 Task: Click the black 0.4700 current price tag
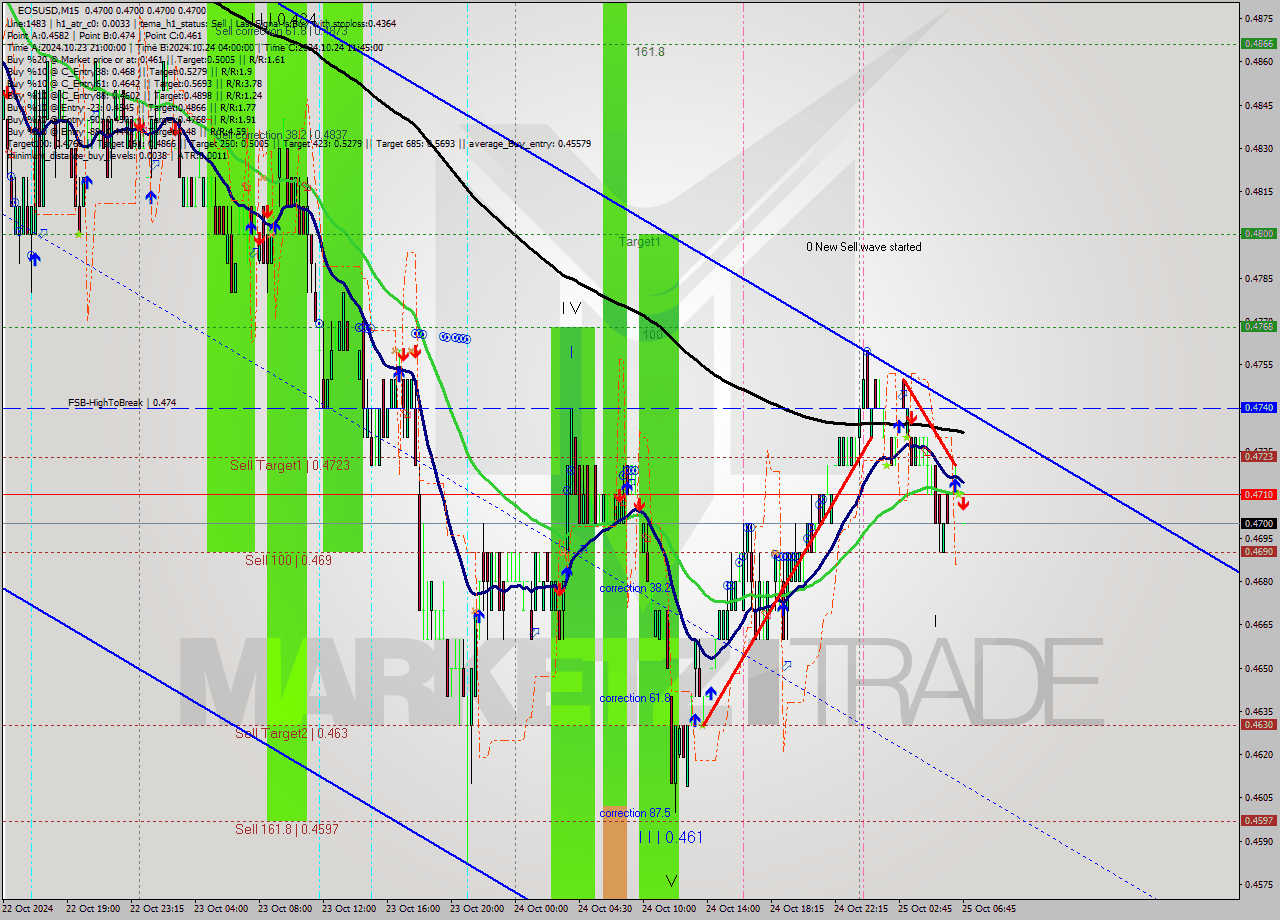[x=1258, y=523]
